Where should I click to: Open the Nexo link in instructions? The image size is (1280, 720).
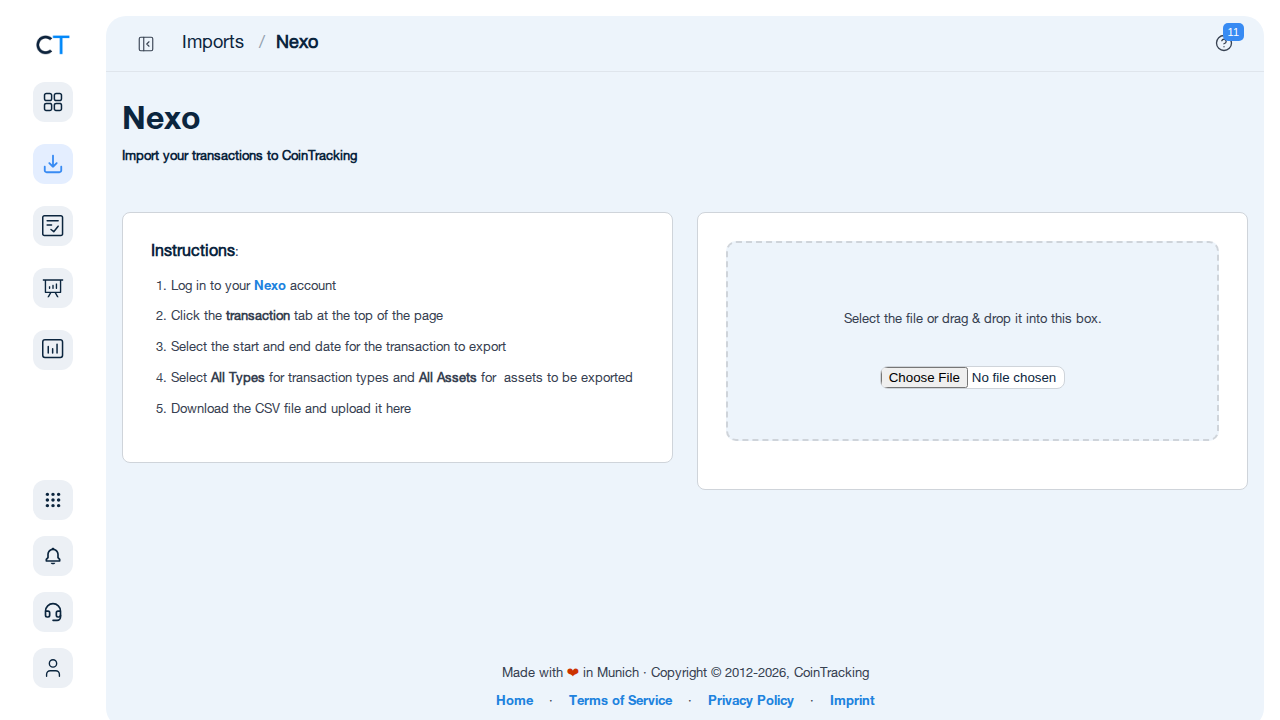[x=270, y=285]
